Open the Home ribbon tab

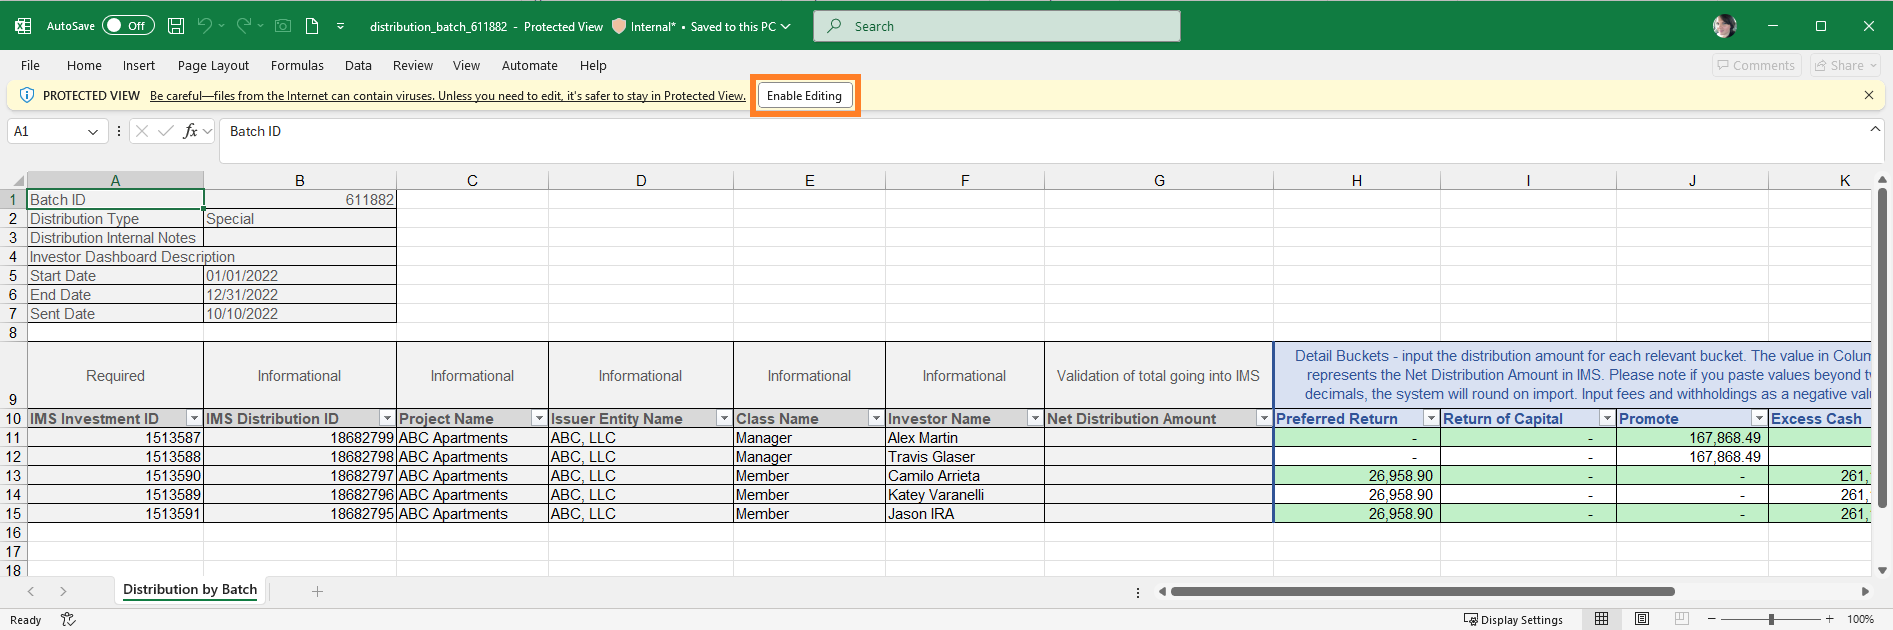[84, 65]
